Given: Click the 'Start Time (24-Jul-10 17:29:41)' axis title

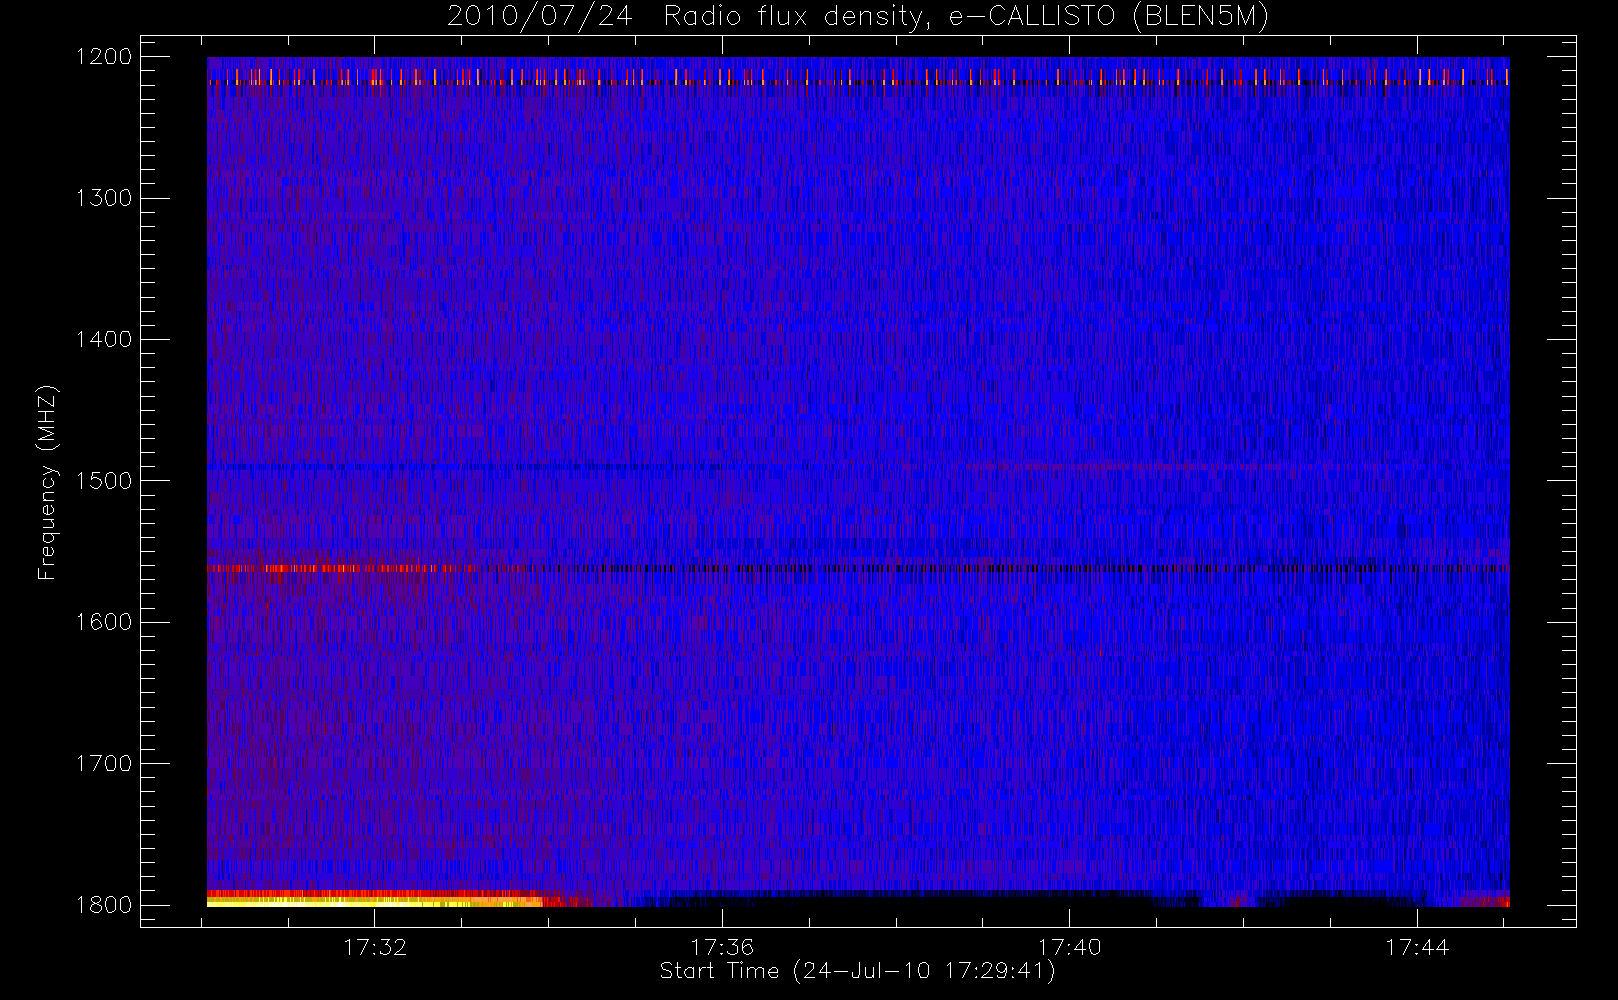Looking at the screenshot, I should point(858,971).
